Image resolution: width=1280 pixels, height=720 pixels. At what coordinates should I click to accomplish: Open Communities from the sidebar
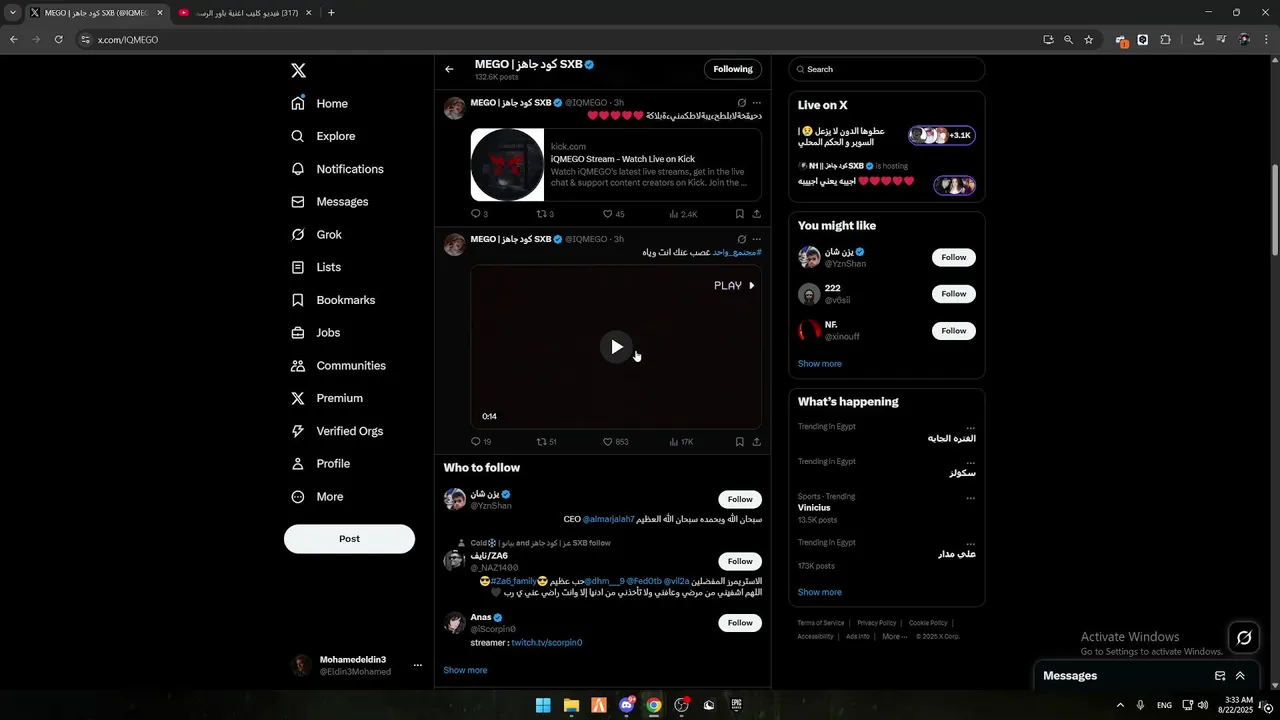click(338, 366)
